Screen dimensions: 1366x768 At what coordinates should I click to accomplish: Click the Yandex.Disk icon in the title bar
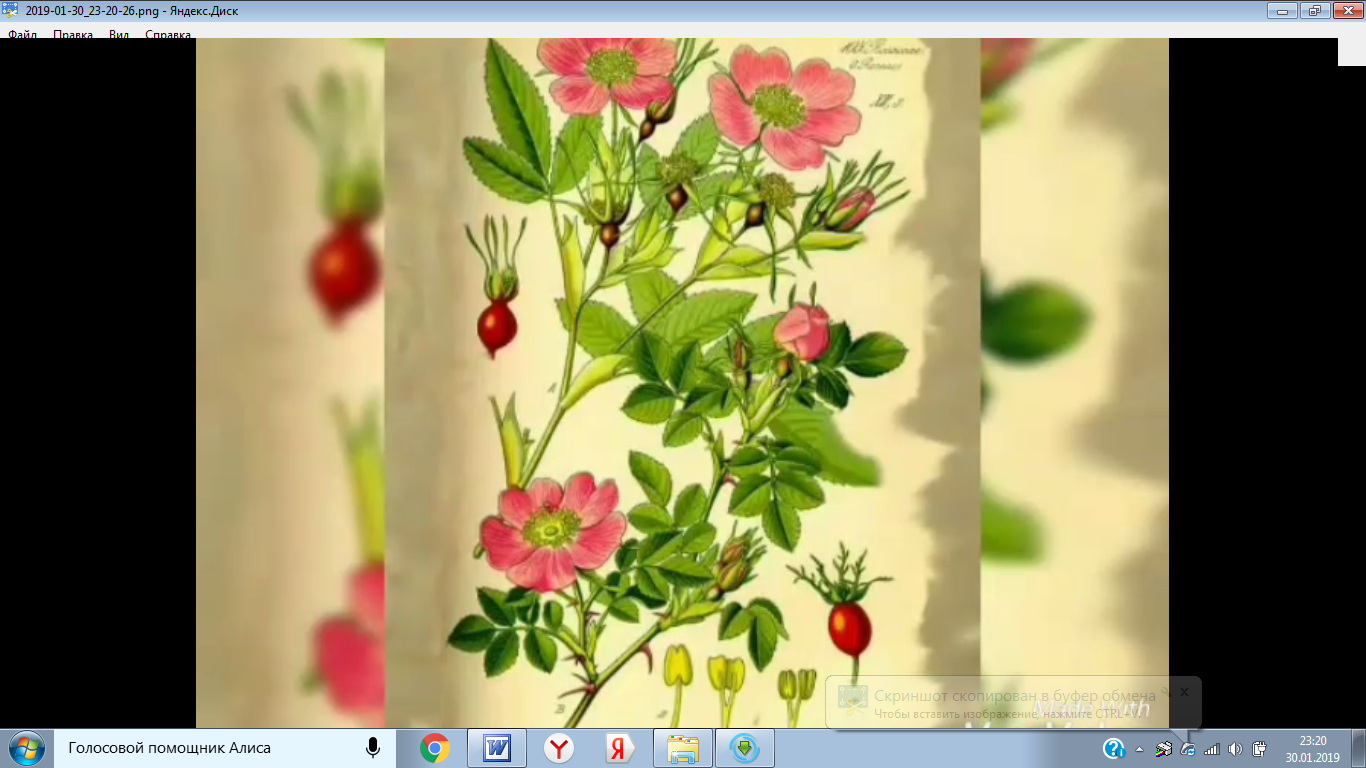(10, 10)
